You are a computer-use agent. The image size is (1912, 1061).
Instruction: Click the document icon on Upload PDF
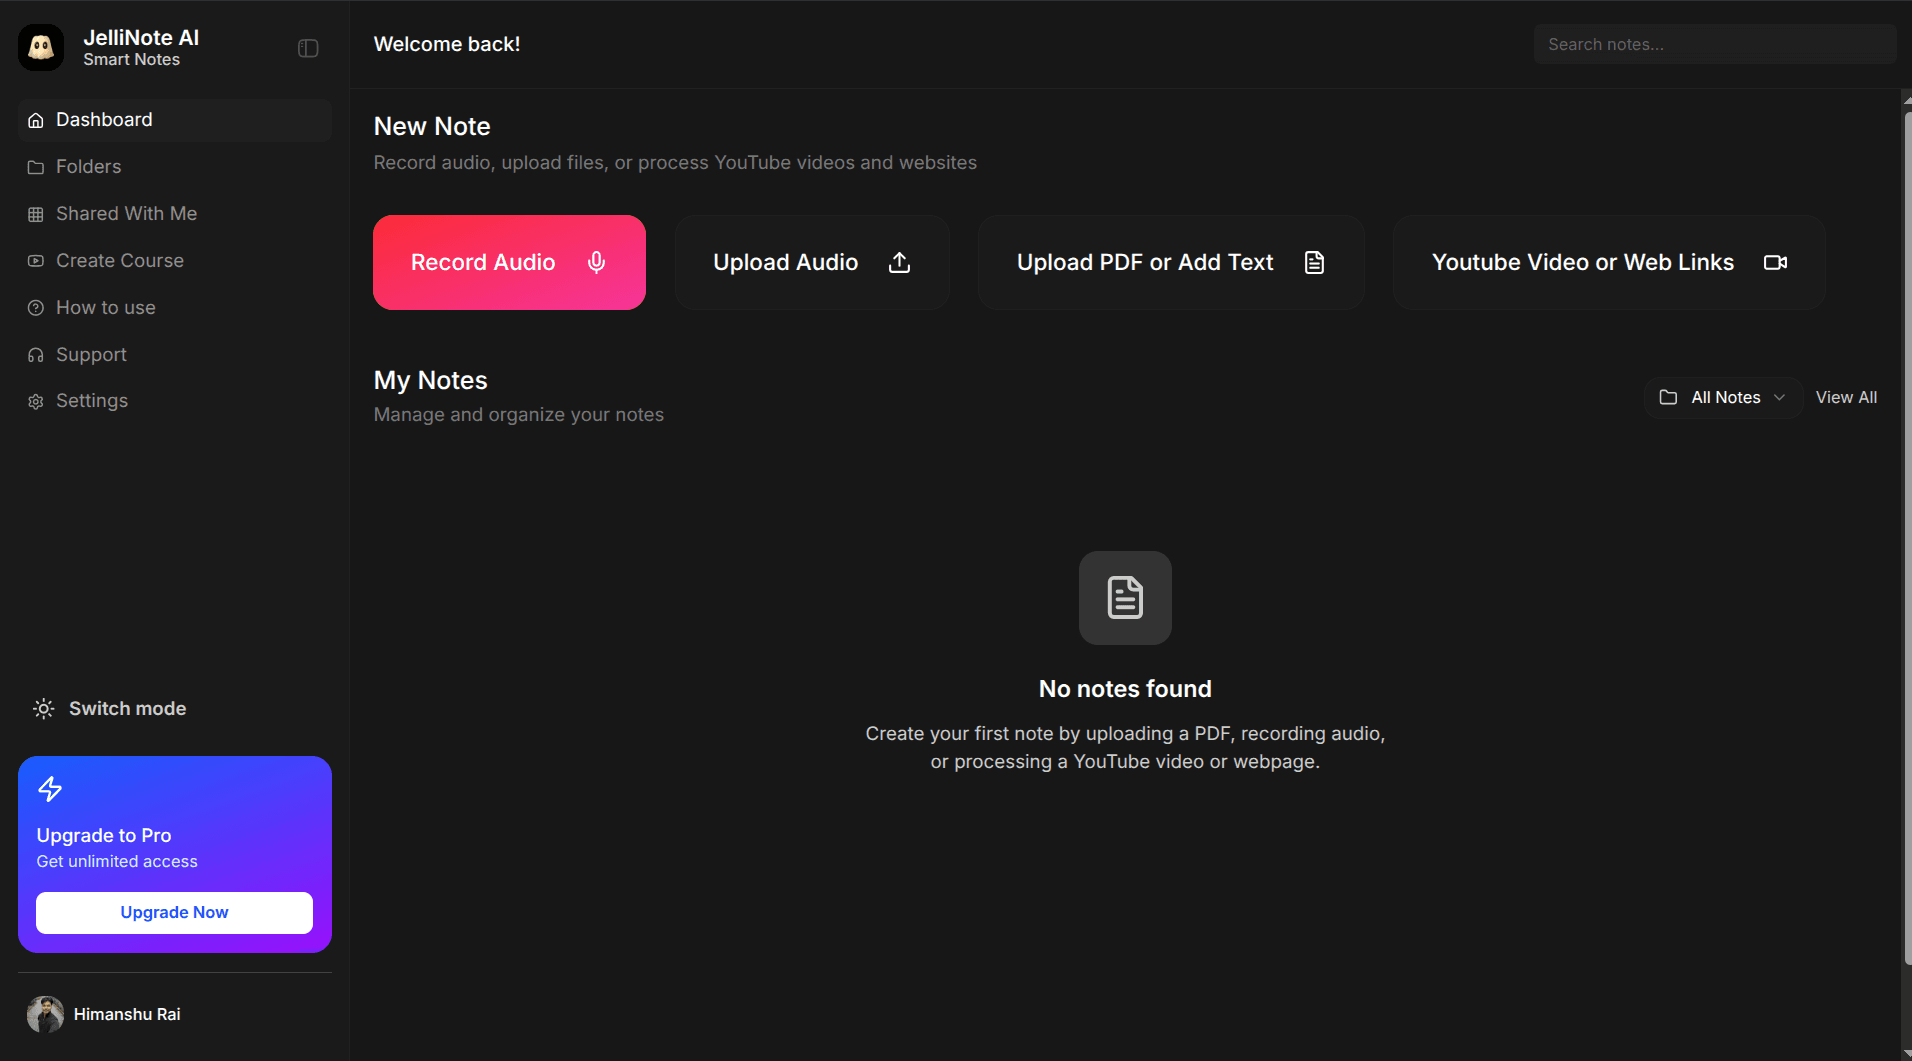tap(1314, 262)
